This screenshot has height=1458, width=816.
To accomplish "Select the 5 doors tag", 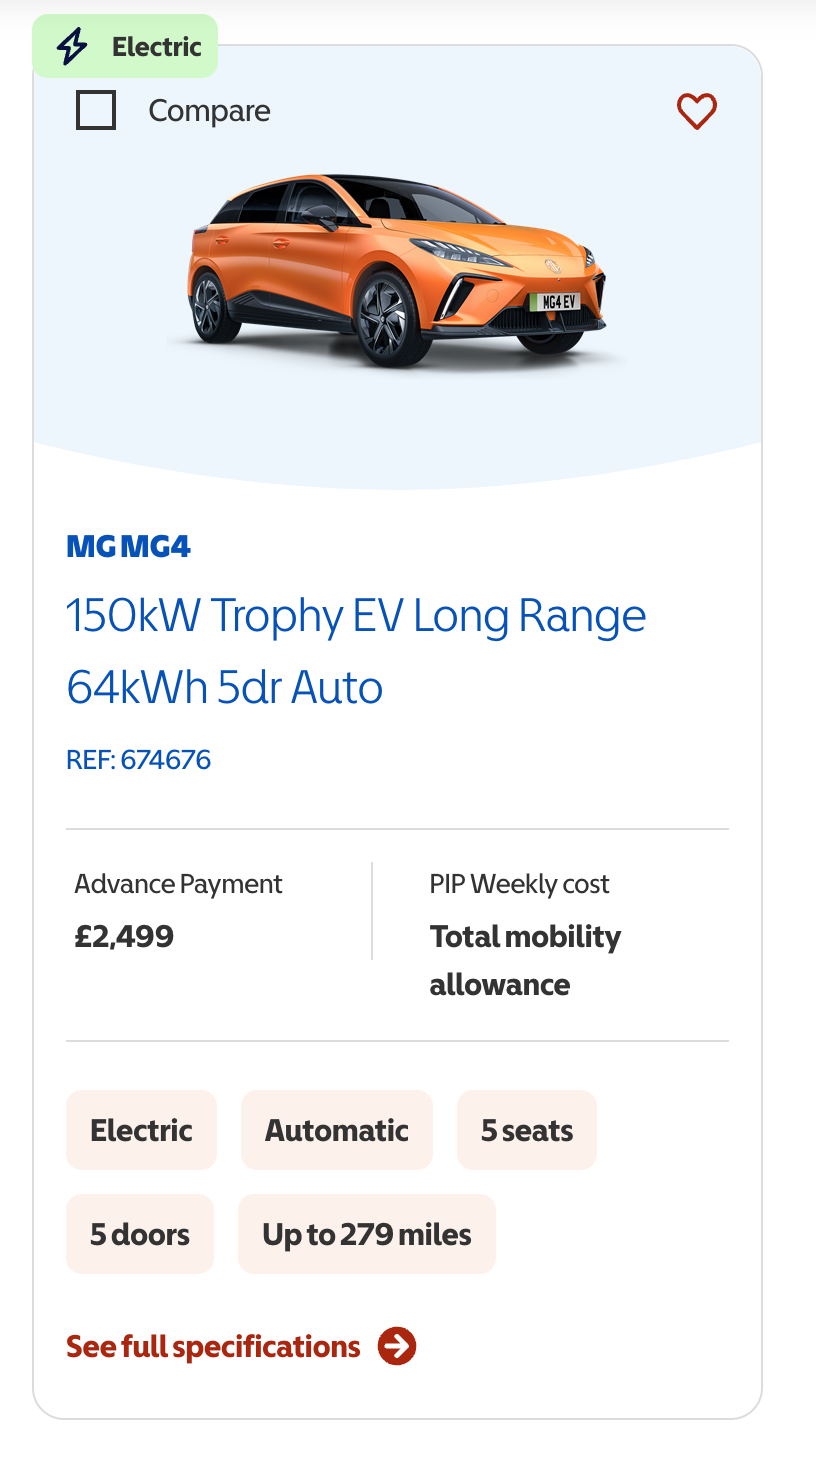I will coord(140,1234).
